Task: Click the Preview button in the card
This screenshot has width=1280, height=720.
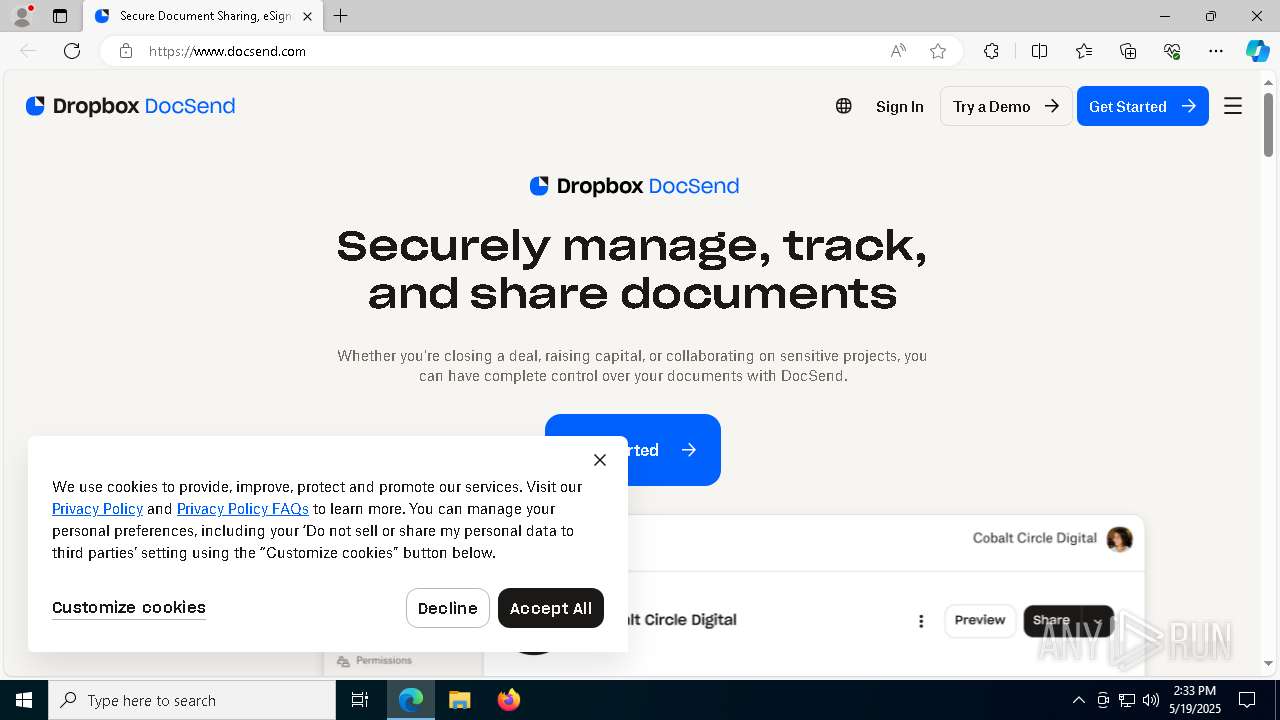Action: (980, 620)
